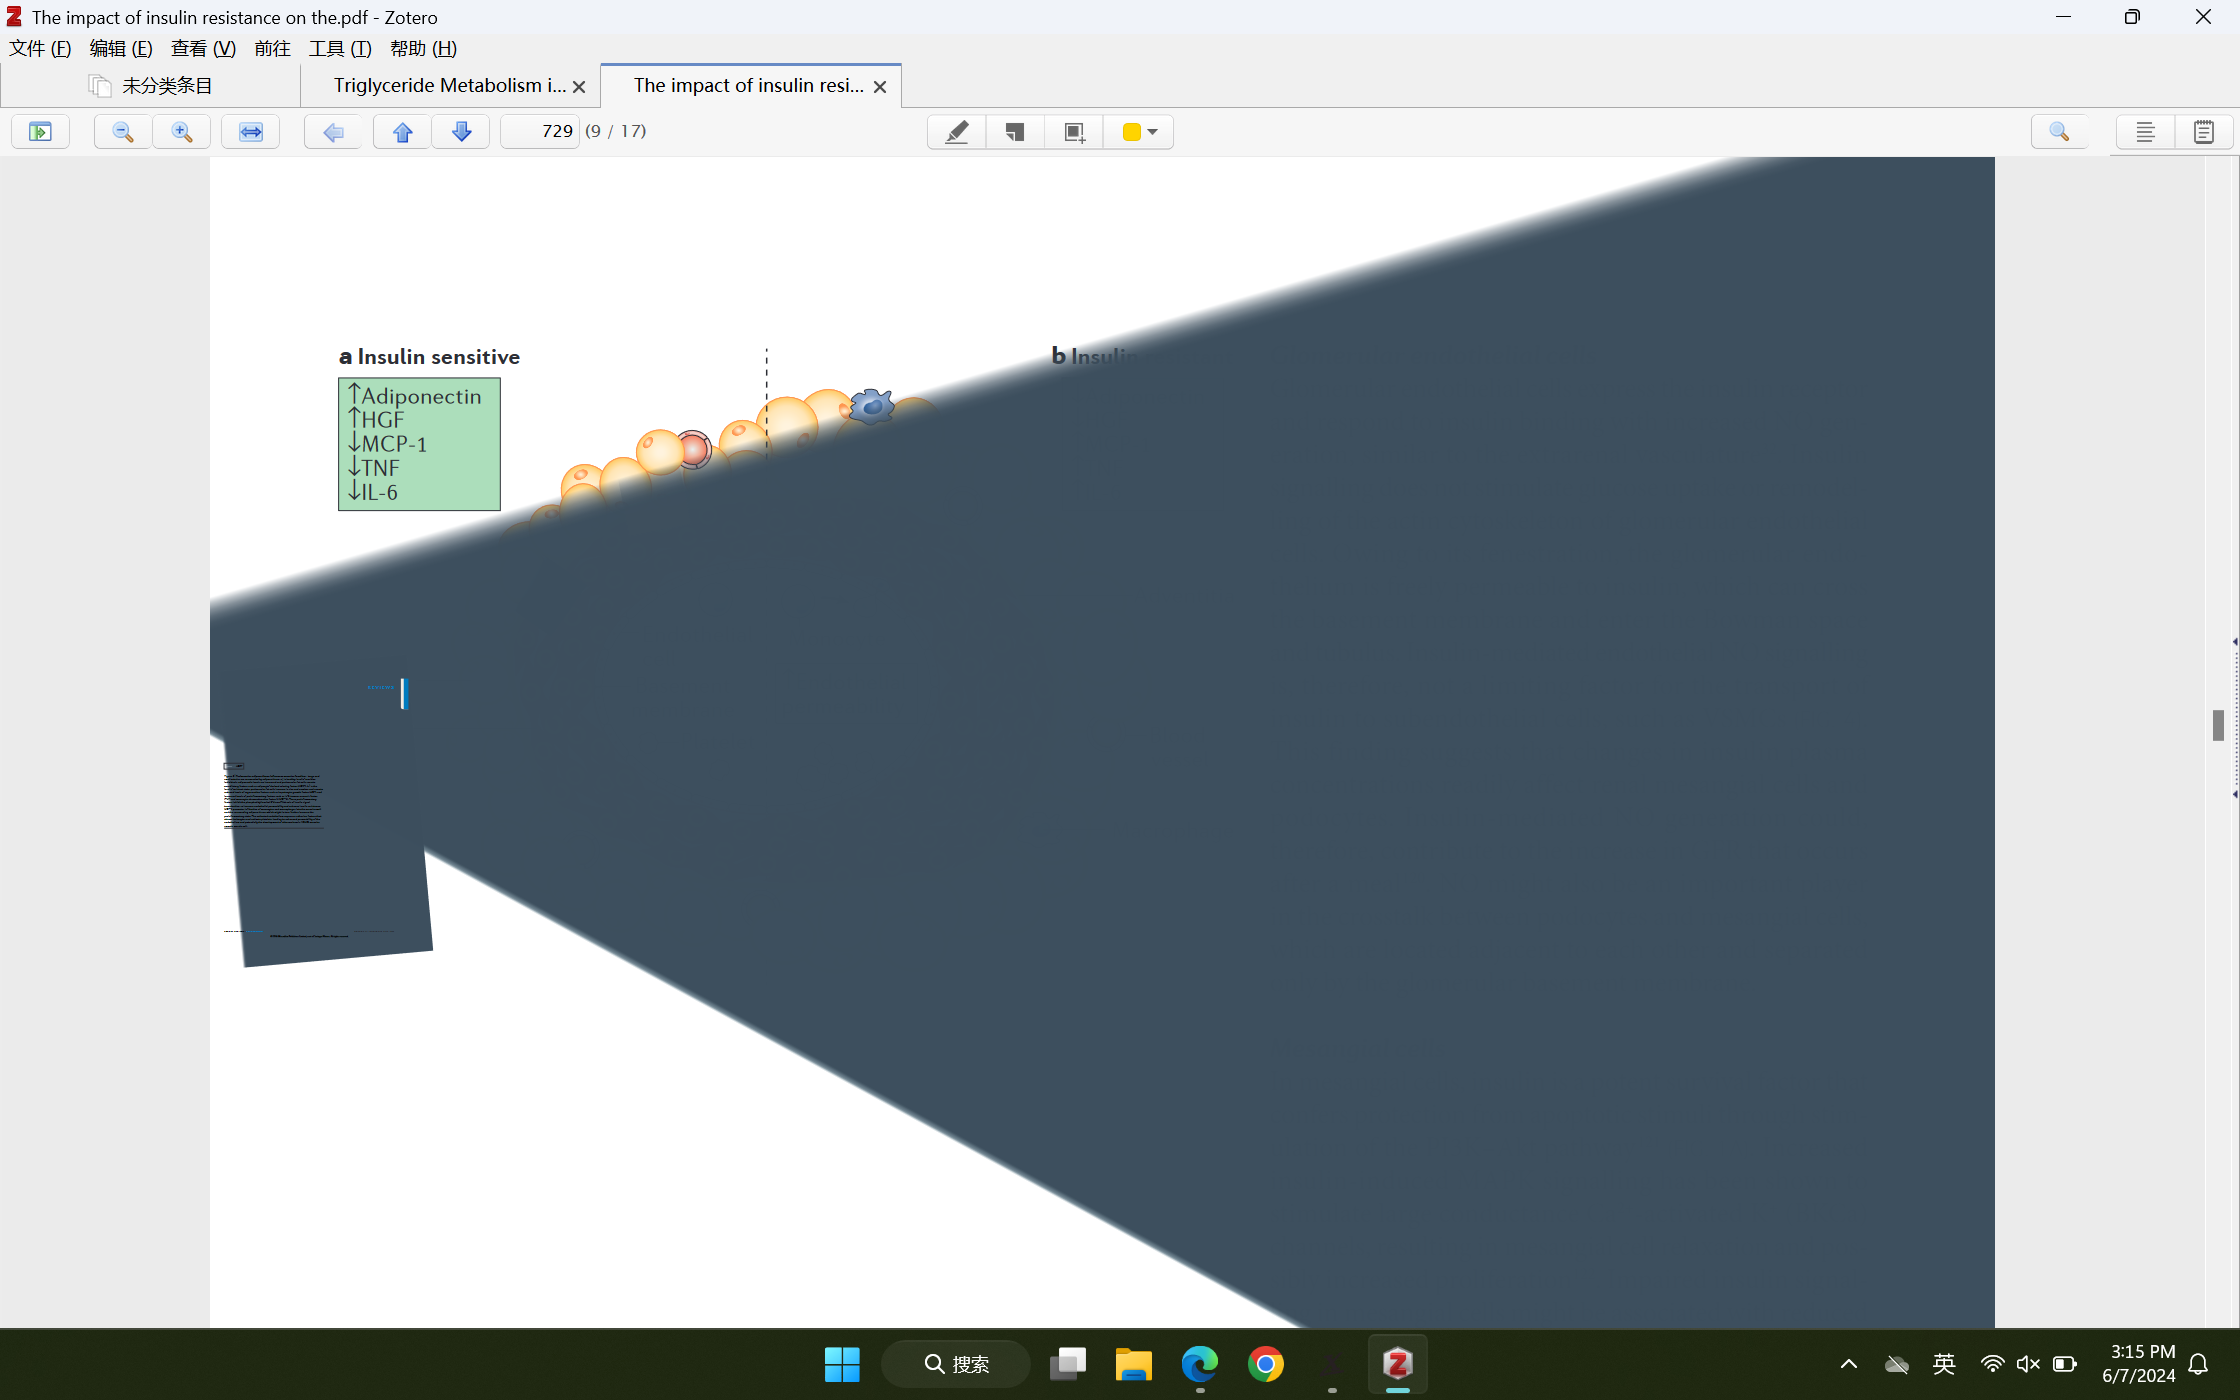
Task: Click the page number field showing 729
Action: [x=541, y=131]
